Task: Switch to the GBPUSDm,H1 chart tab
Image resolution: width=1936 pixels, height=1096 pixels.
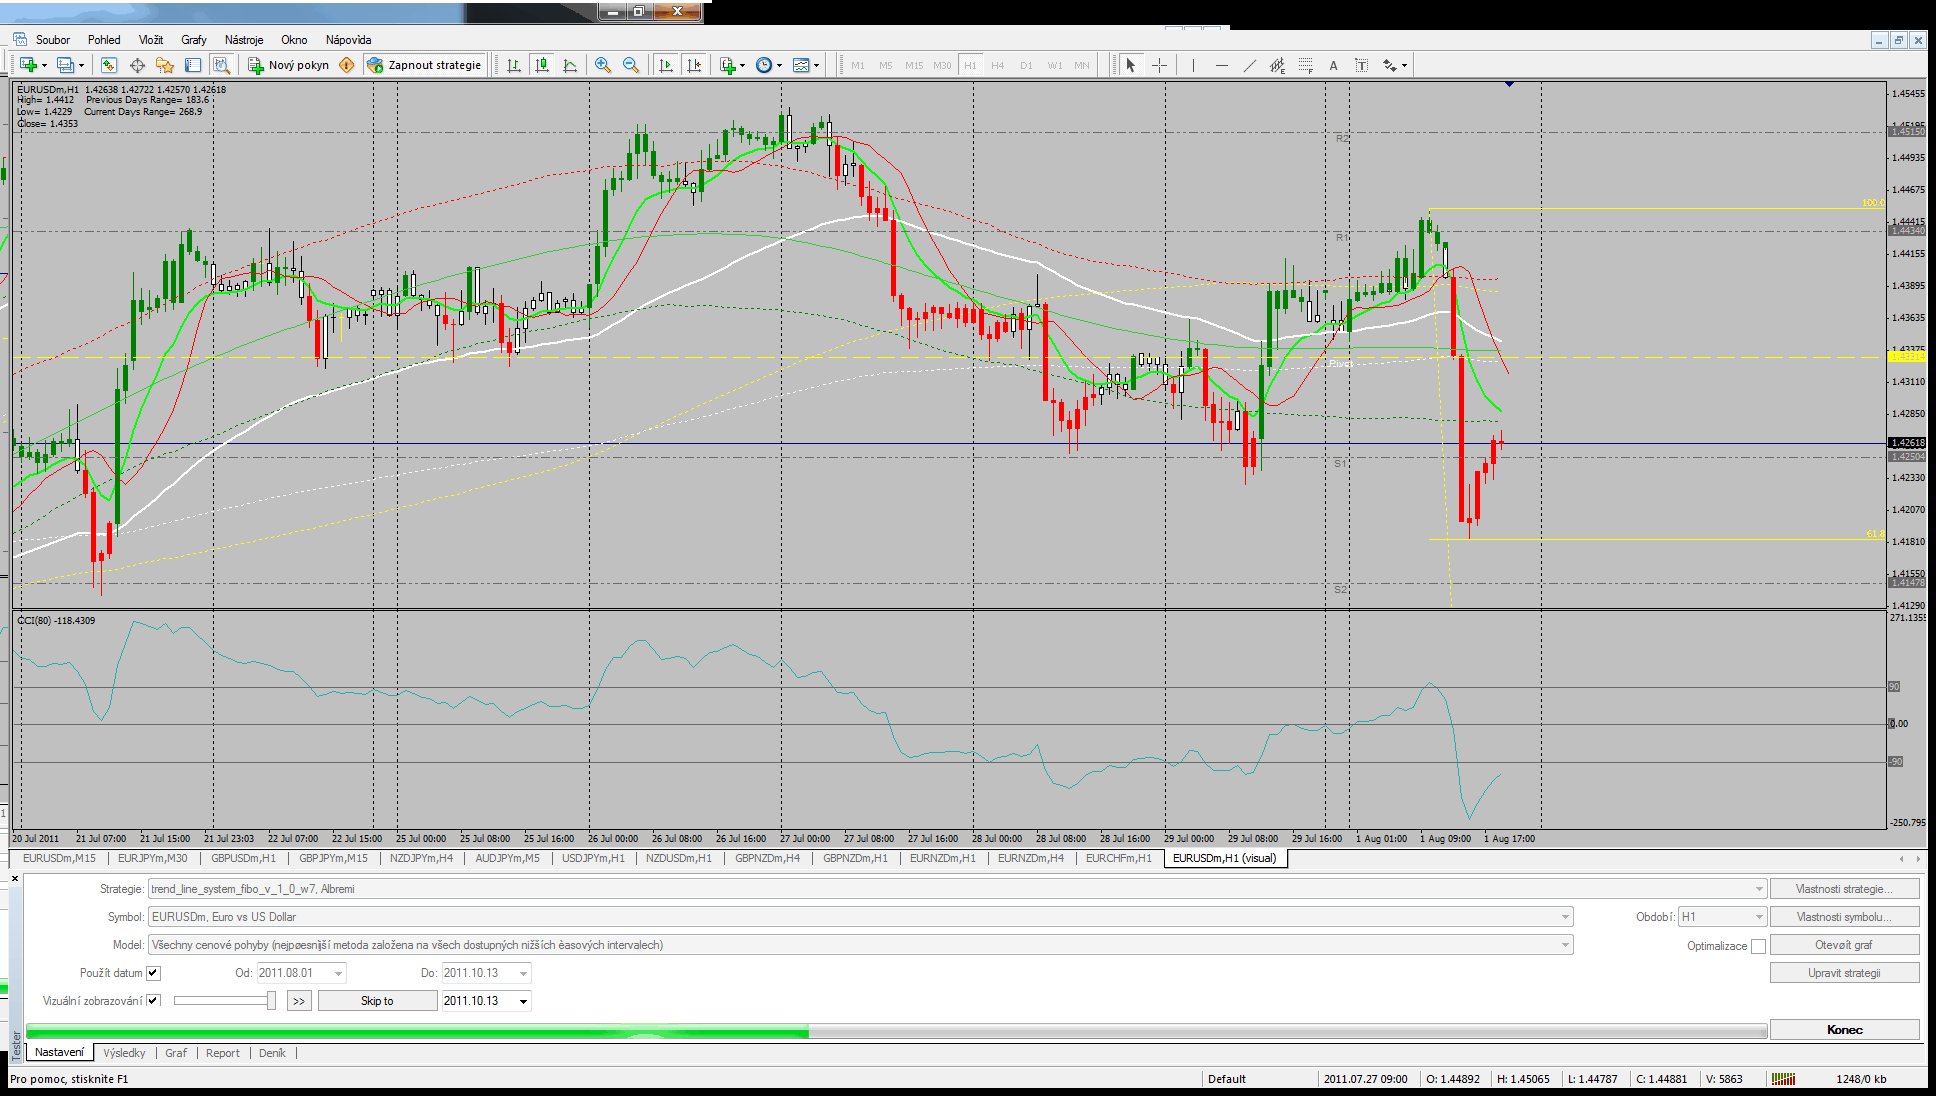Action: (243, 858)
